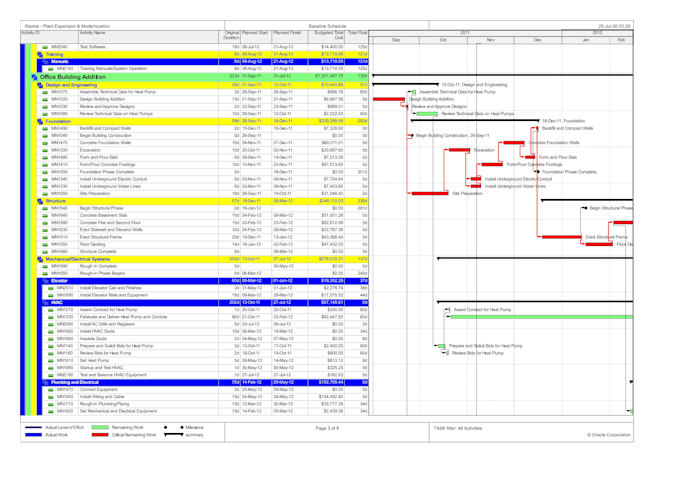Viewport: 680px width, 481px height.
Task: Click the Total Float column header
Action: [357, 36]
